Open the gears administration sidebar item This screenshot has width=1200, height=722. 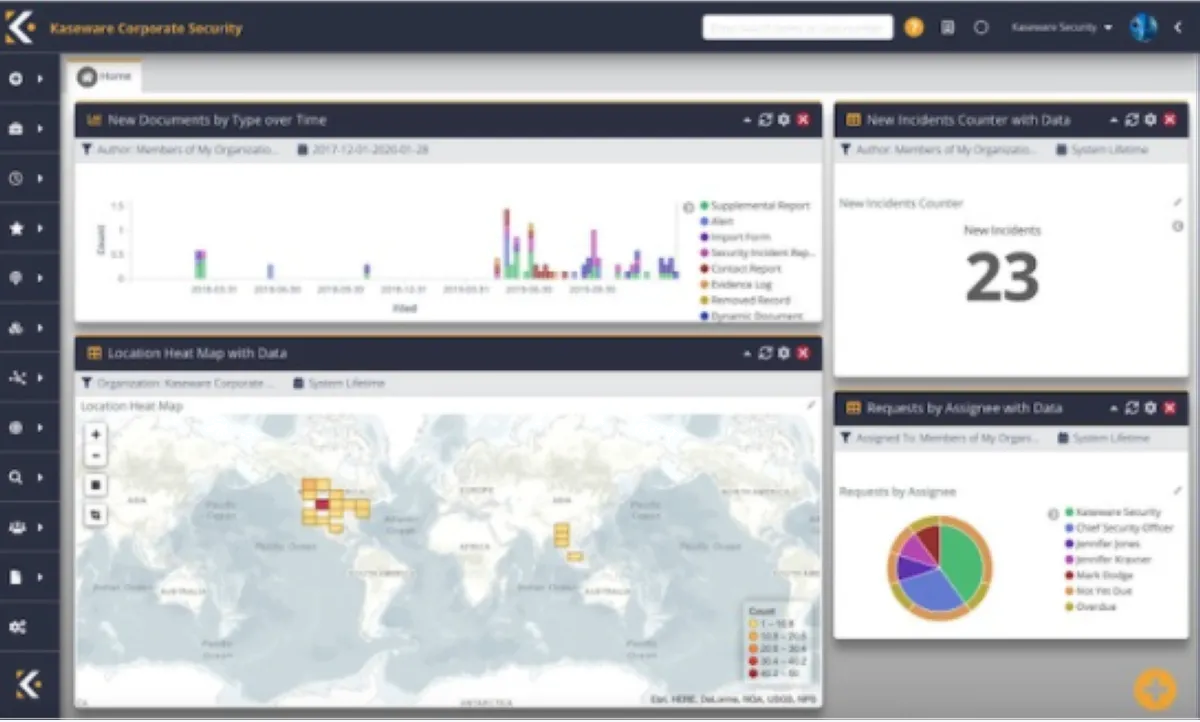[18, 627]
